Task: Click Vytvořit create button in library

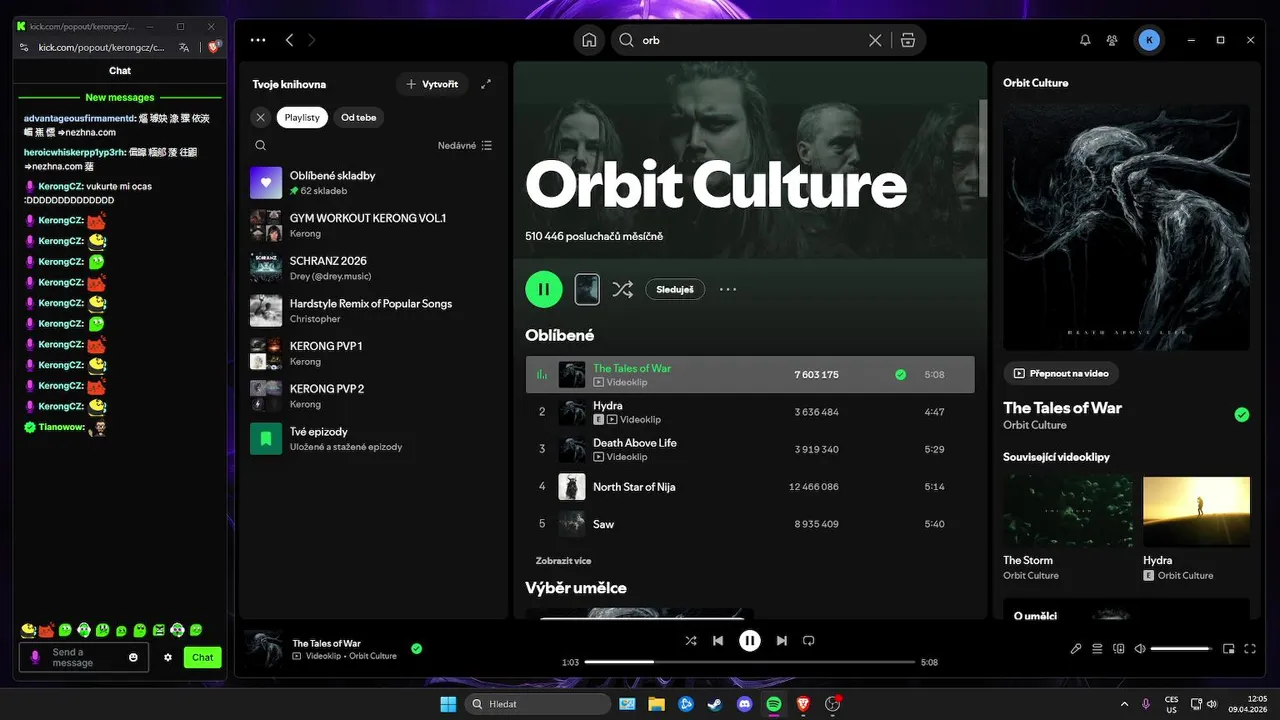Action: tap(432, 84)
